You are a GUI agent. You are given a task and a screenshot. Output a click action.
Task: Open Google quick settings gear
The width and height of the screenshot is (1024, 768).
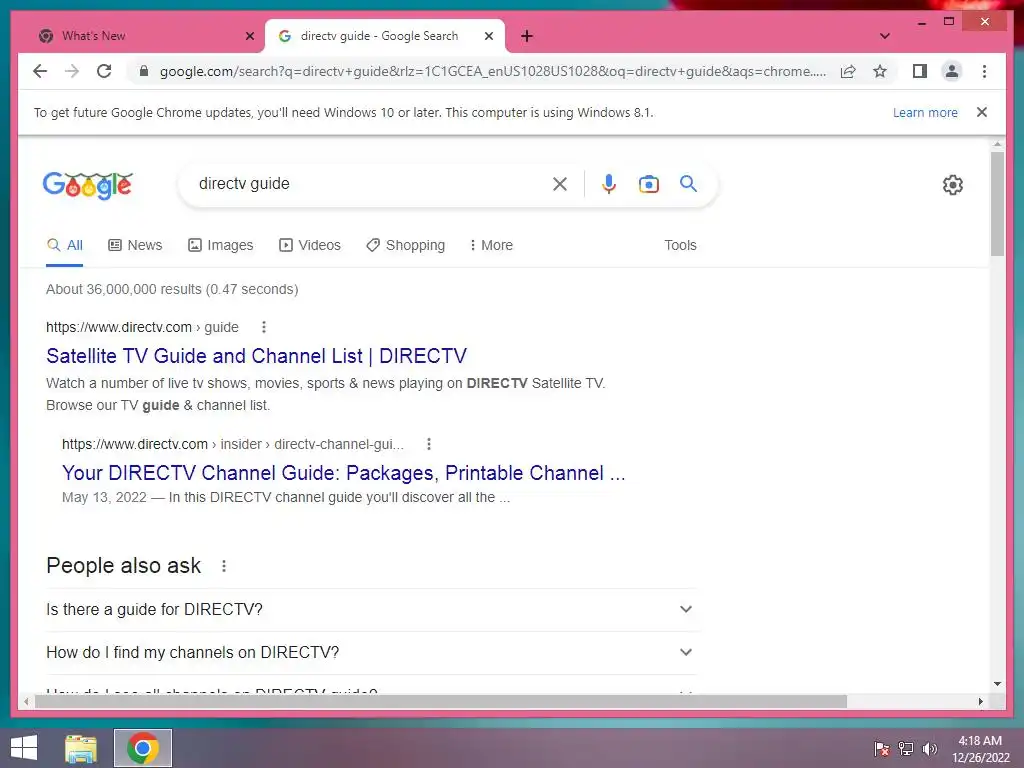[x=953, y=185]
